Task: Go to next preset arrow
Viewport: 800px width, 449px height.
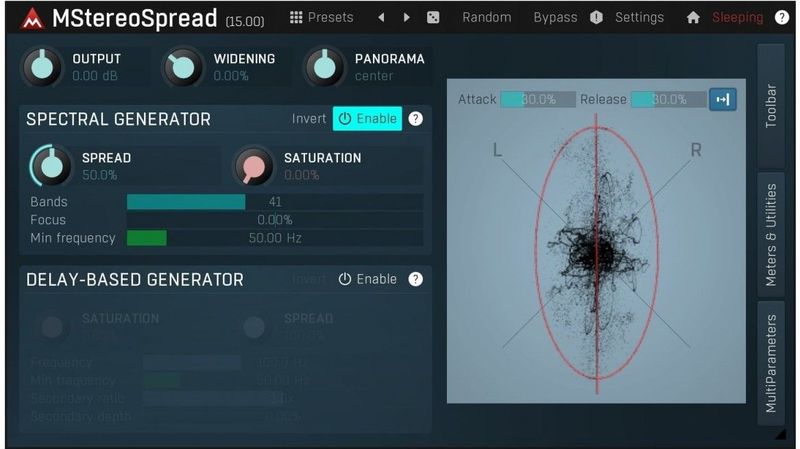Action: (407, 17)
